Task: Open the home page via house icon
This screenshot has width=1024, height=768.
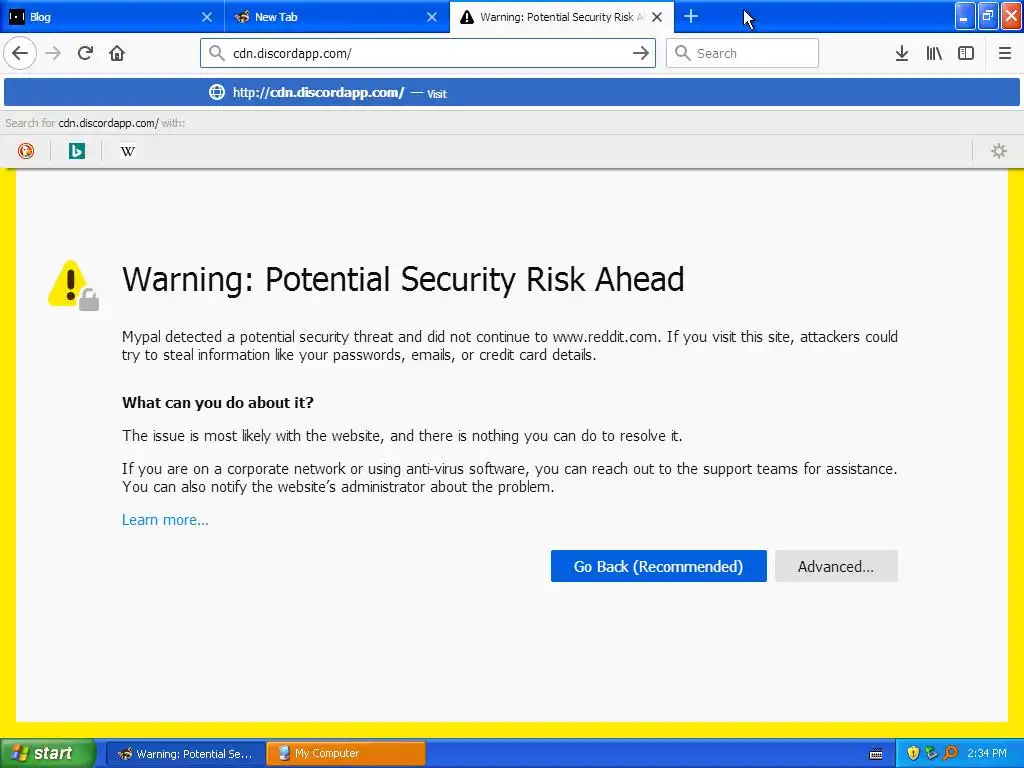Action: (117, 53)
